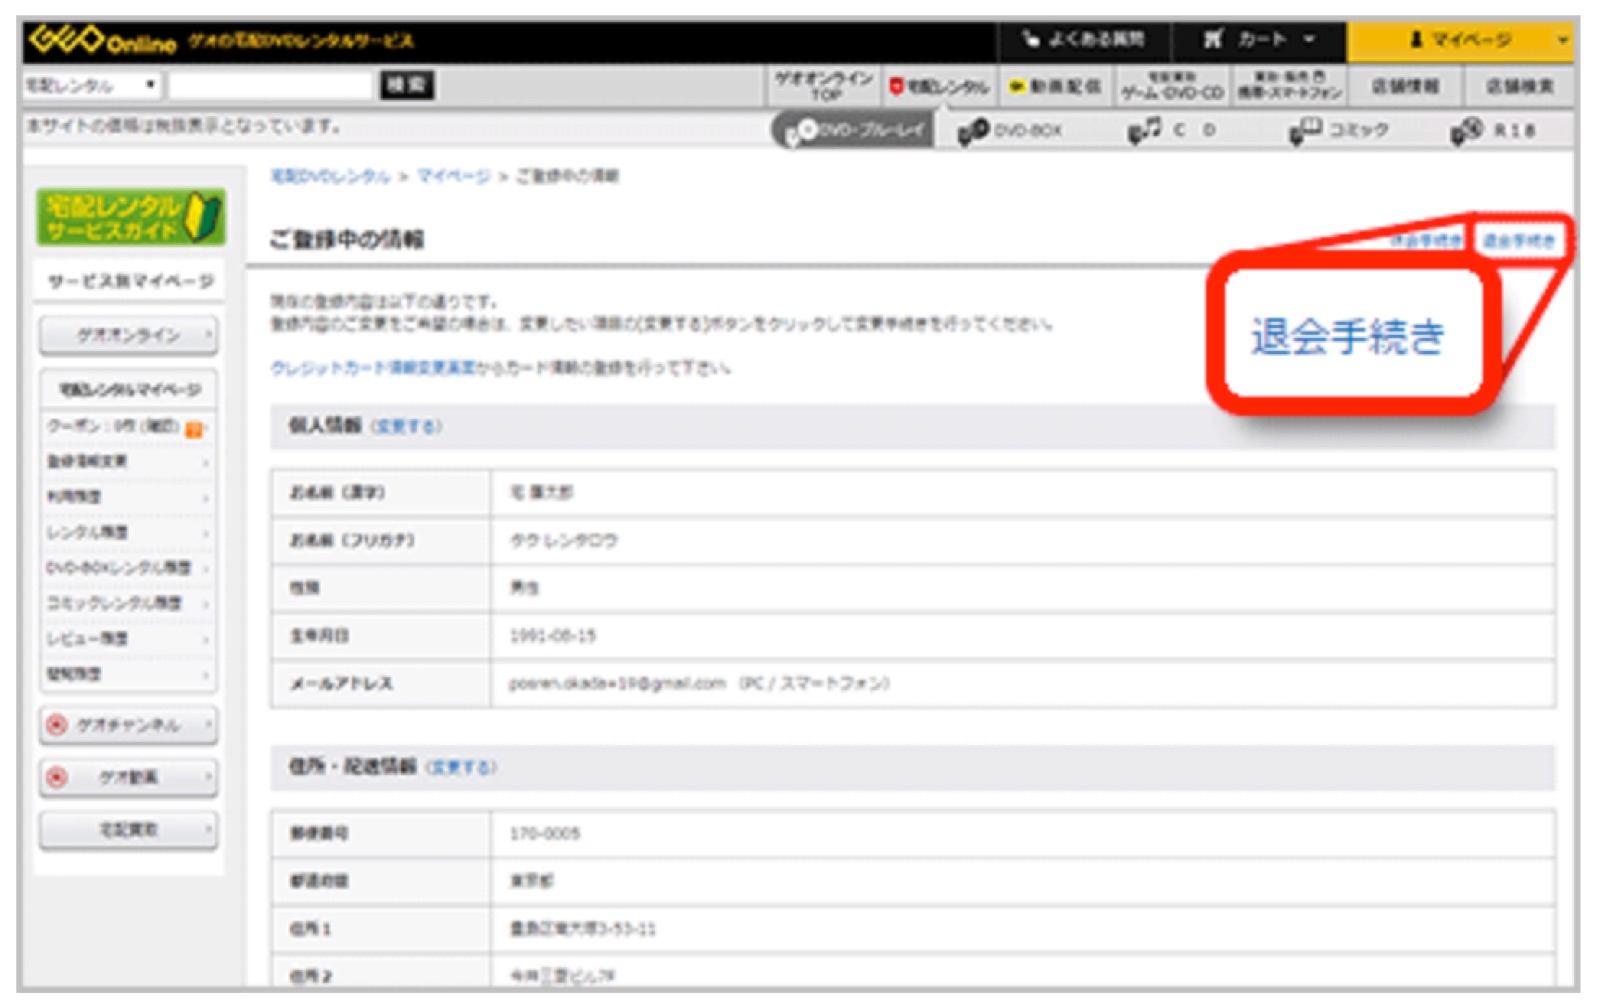This screenshot has width=1600, height=1006.
Task: Click the red circle icon on ゲオチャンネル
Action: (x=58, y=725)
